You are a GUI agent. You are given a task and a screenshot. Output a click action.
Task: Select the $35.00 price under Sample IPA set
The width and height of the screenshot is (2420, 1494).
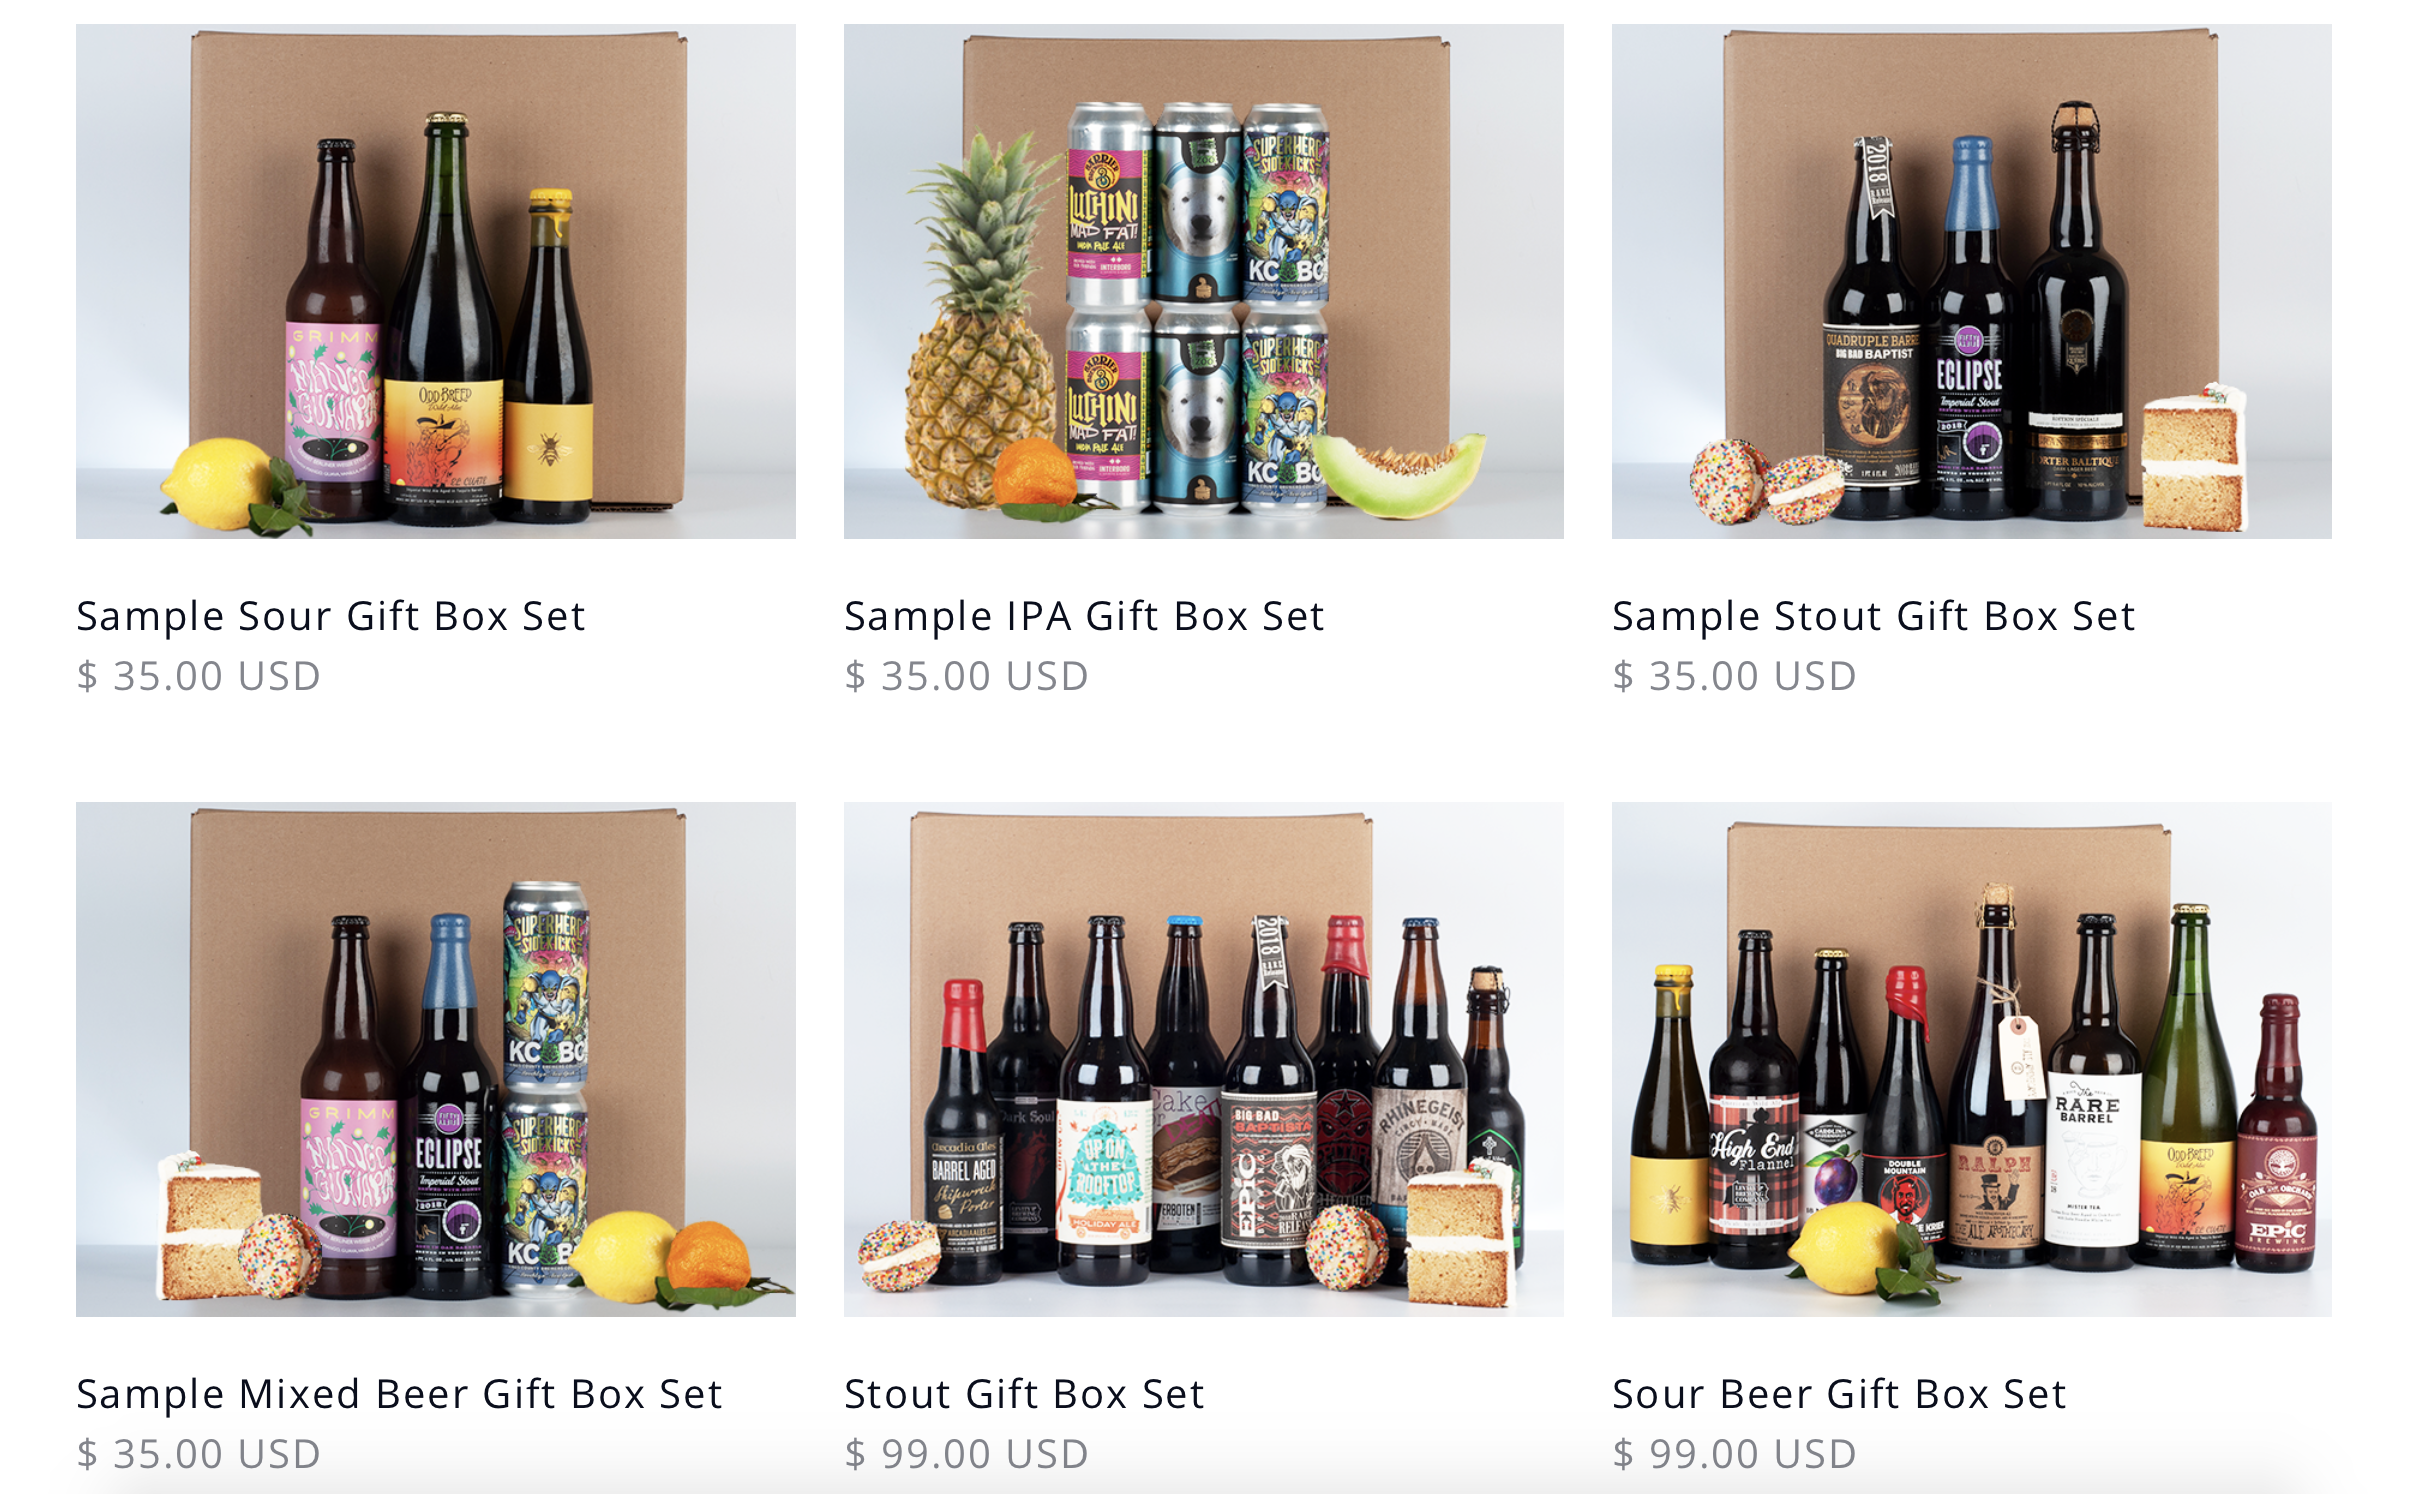967,677
